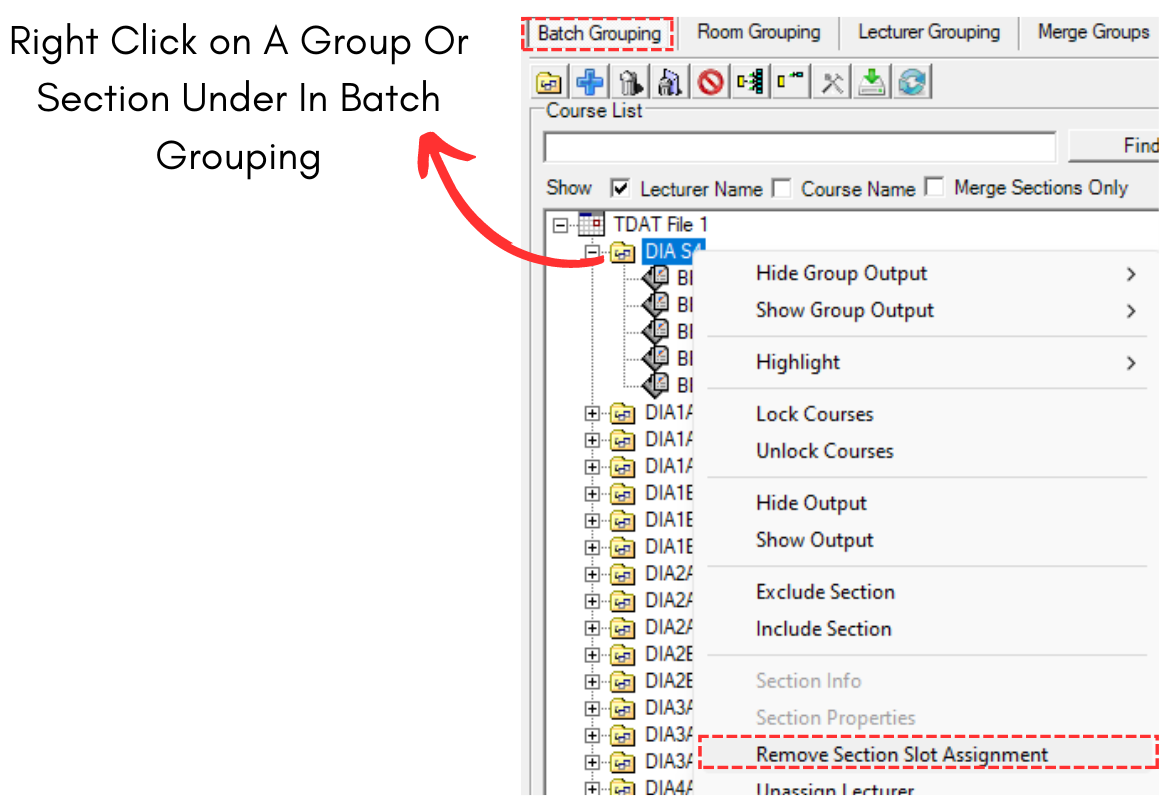Click the Course List search field

coord(799,147)
